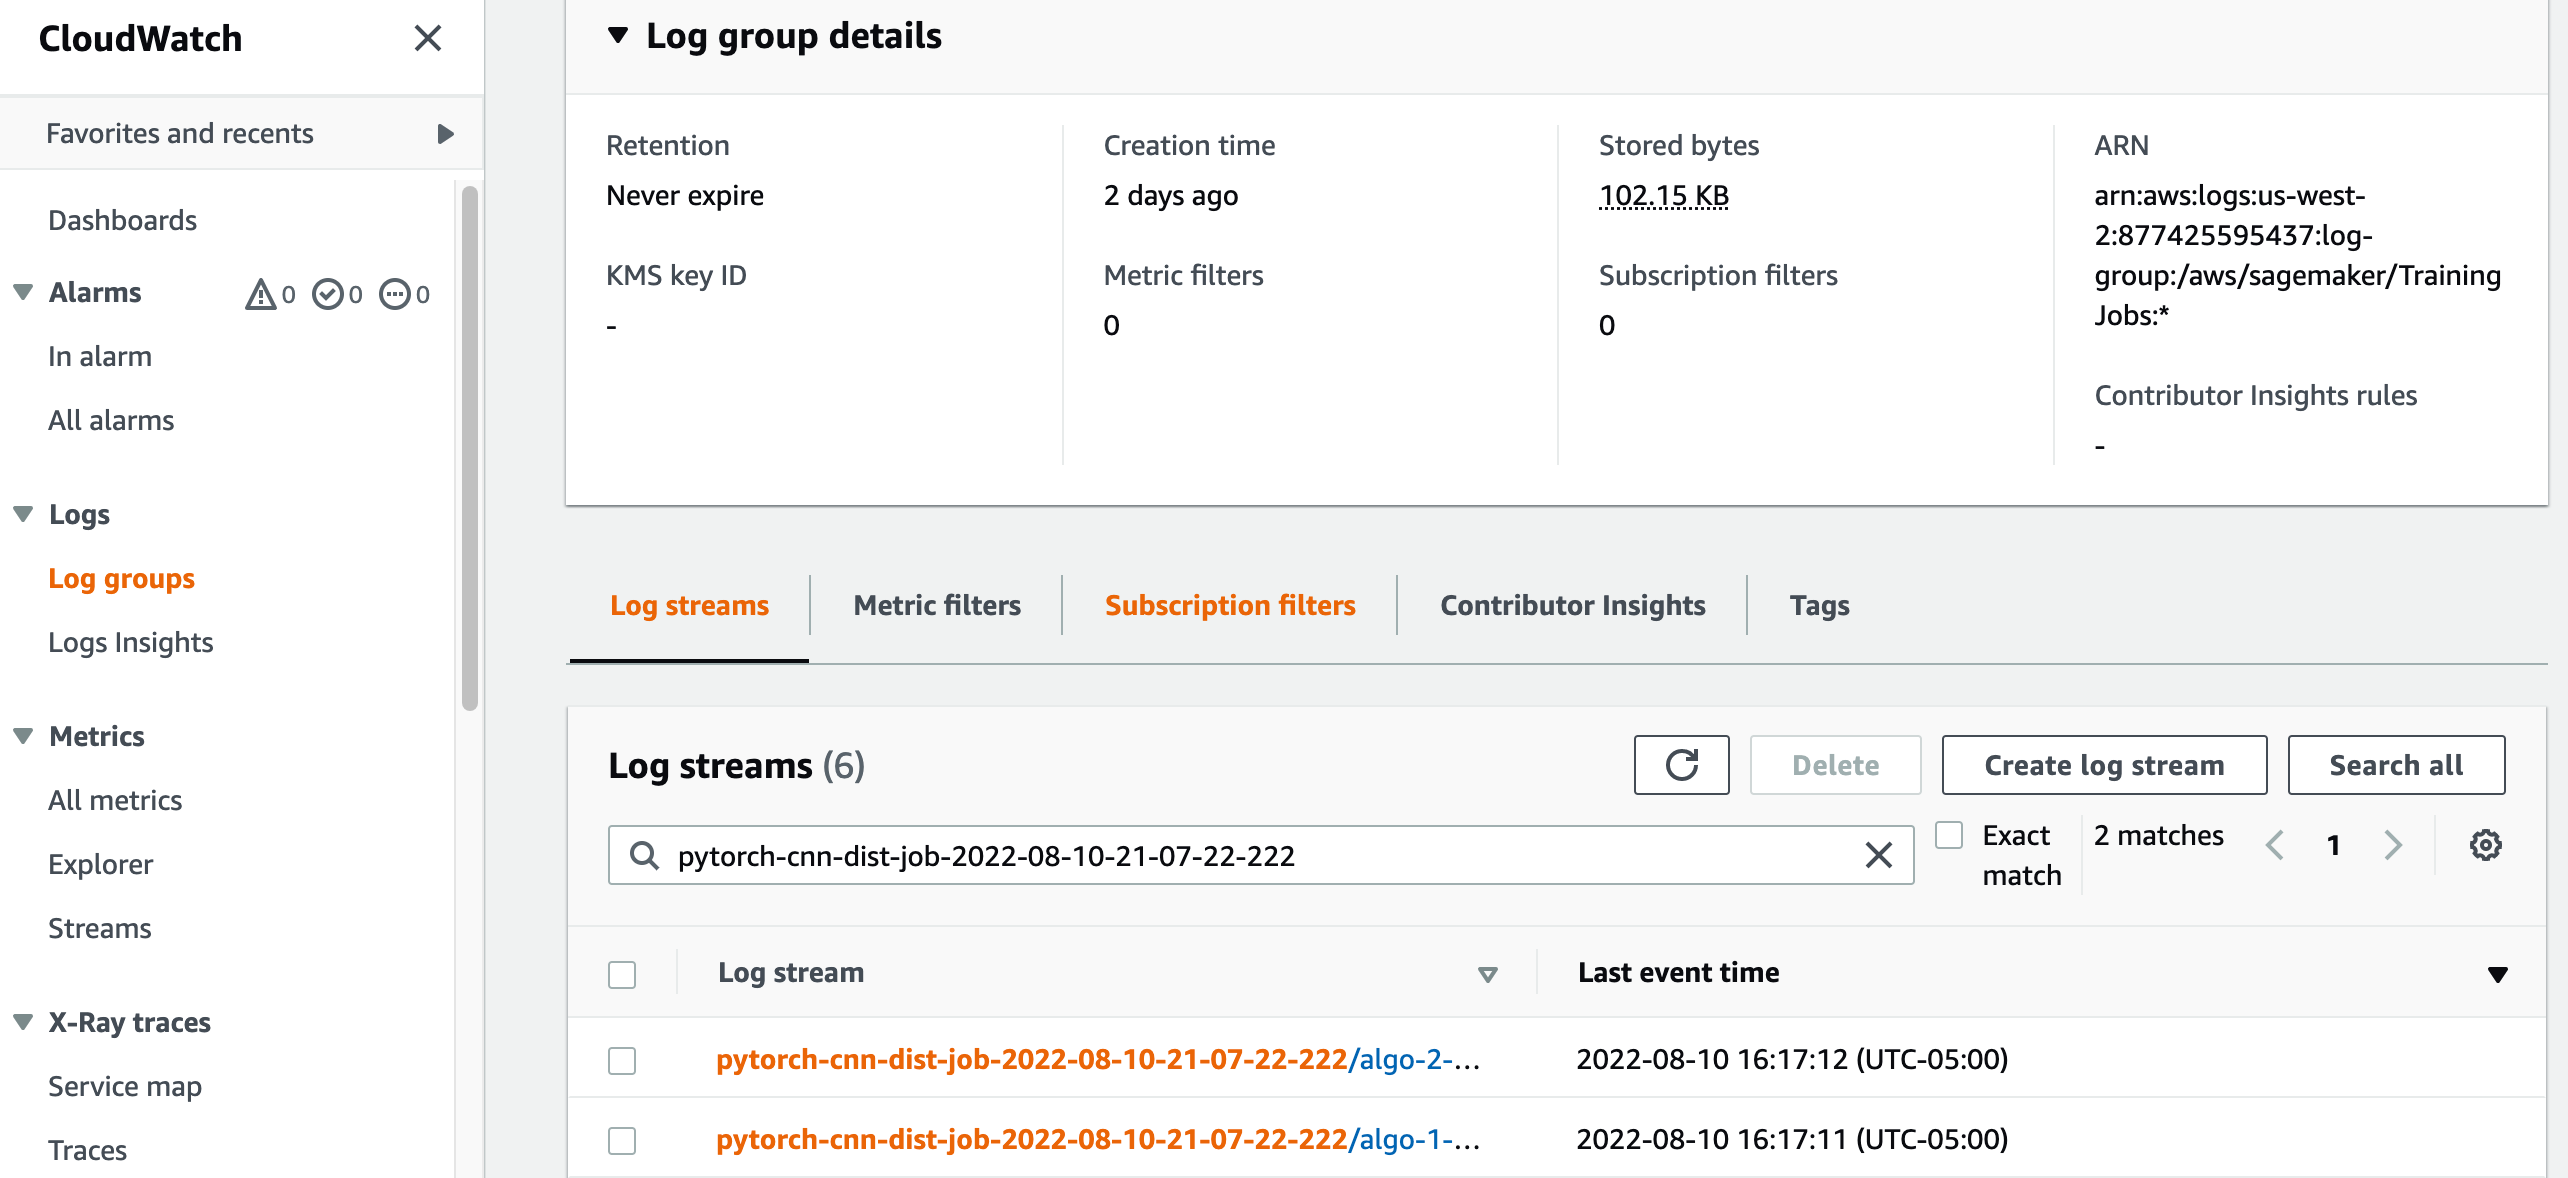Select the algo-2 log stream checkbox
The height and width of the screenshot is (1178, 2568).
tap(622, 1060)
